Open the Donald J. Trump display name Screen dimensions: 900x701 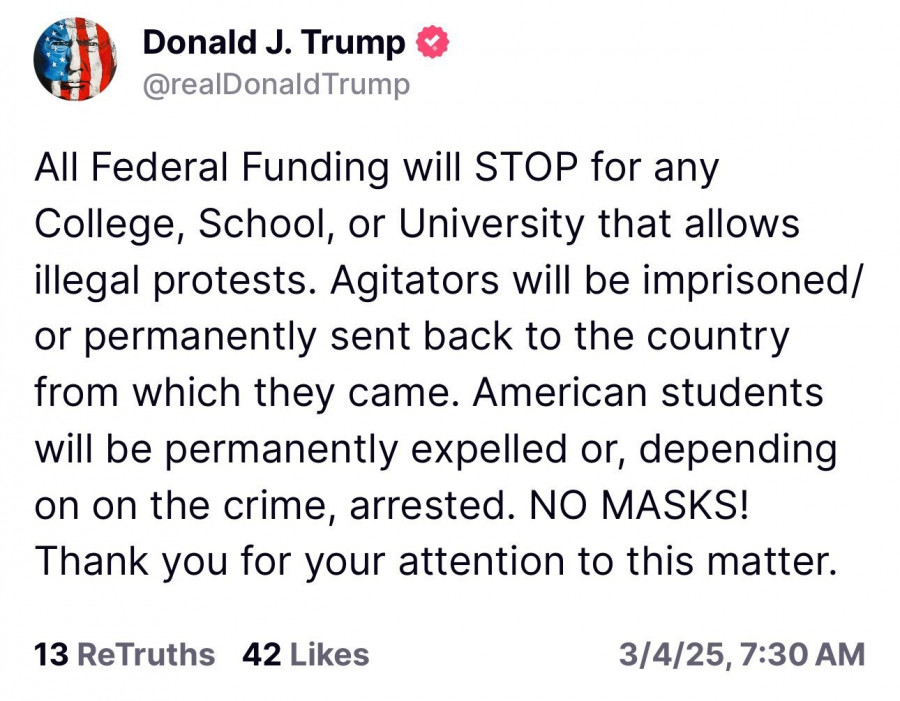274,42
